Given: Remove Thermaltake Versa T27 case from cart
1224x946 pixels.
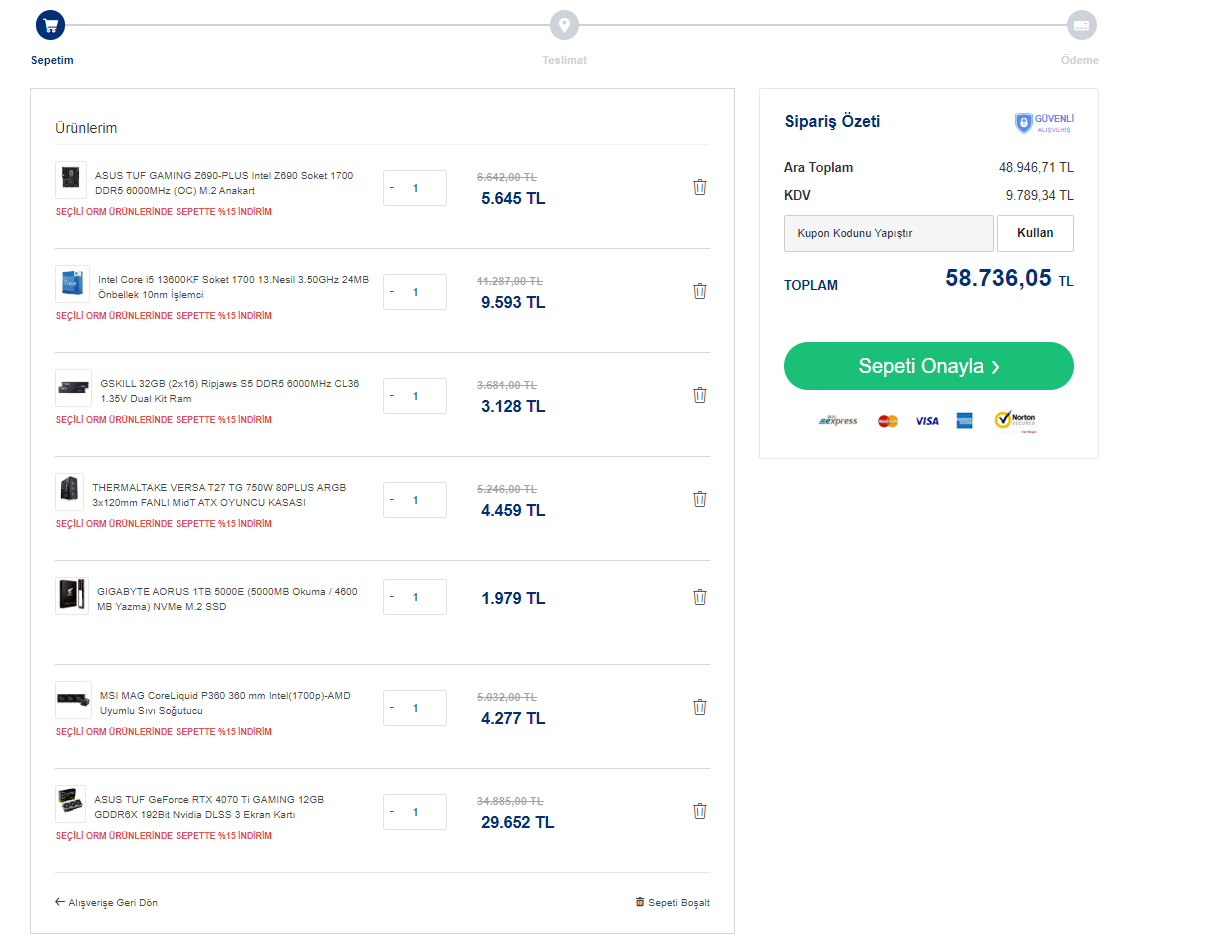Looking at the screenshot, I should 700,499.
